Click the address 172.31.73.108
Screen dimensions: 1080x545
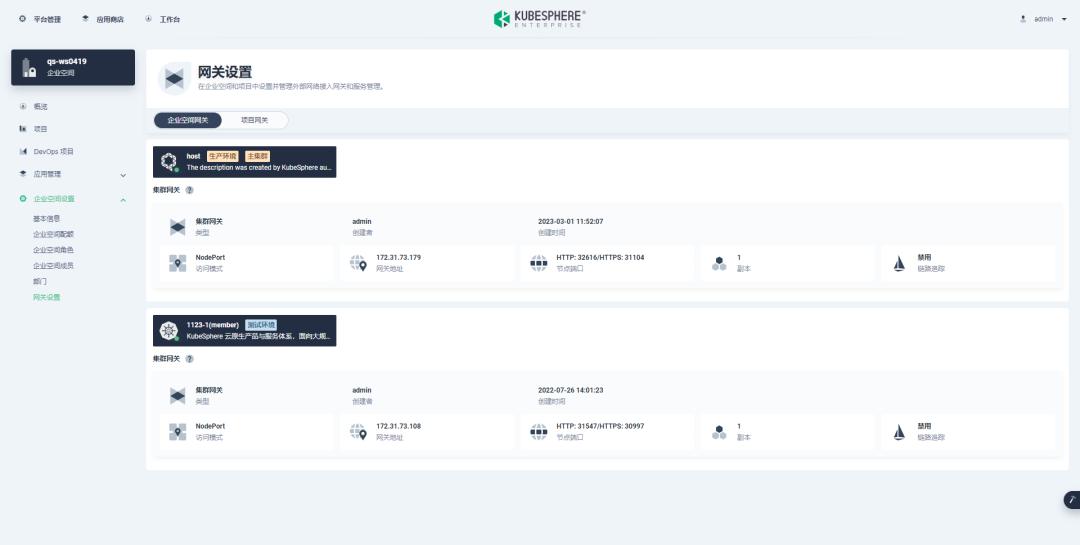point(398,426)
